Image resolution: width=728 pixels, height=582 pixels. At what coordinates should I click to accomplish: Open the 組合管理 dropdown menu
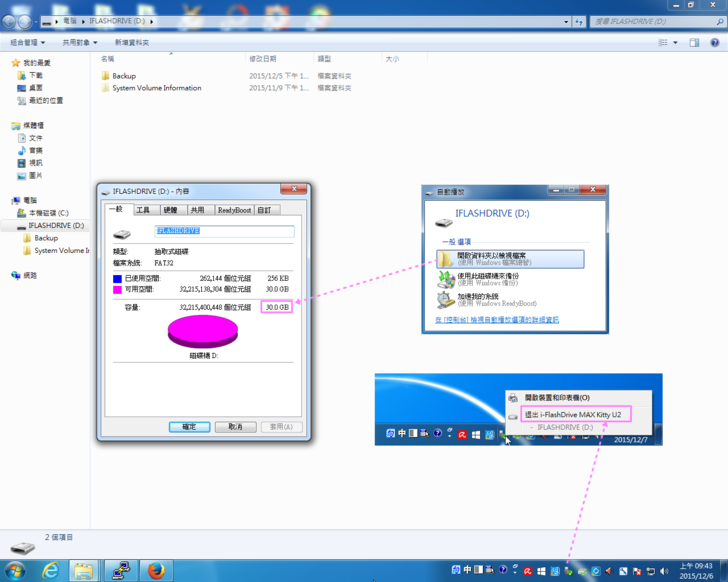coord(28,43)
